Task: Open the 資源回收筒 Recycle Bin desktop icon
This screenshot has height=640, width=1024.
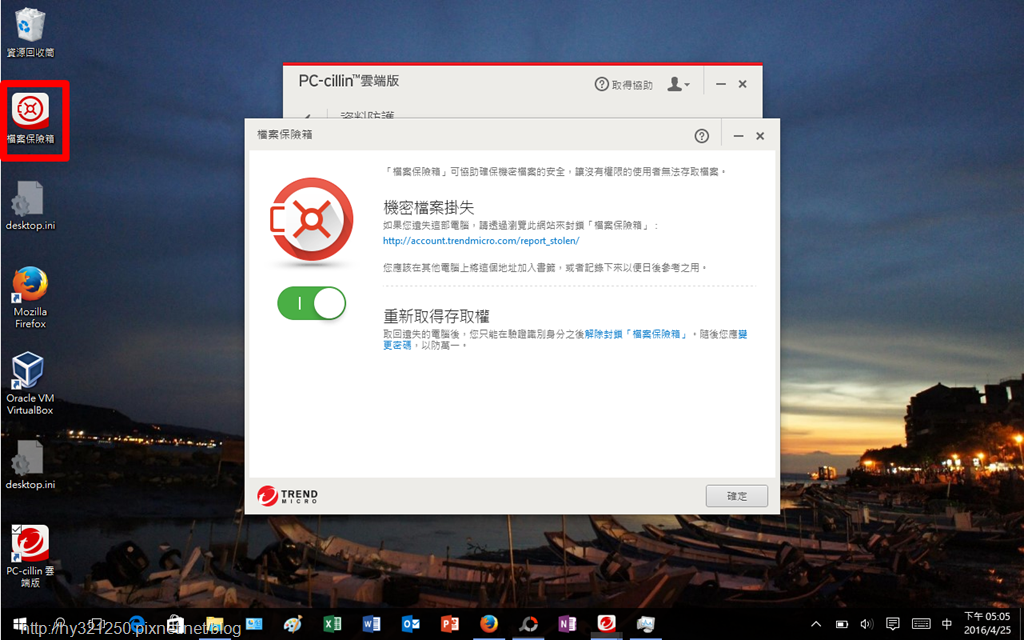Action: [x=30, y=33]
